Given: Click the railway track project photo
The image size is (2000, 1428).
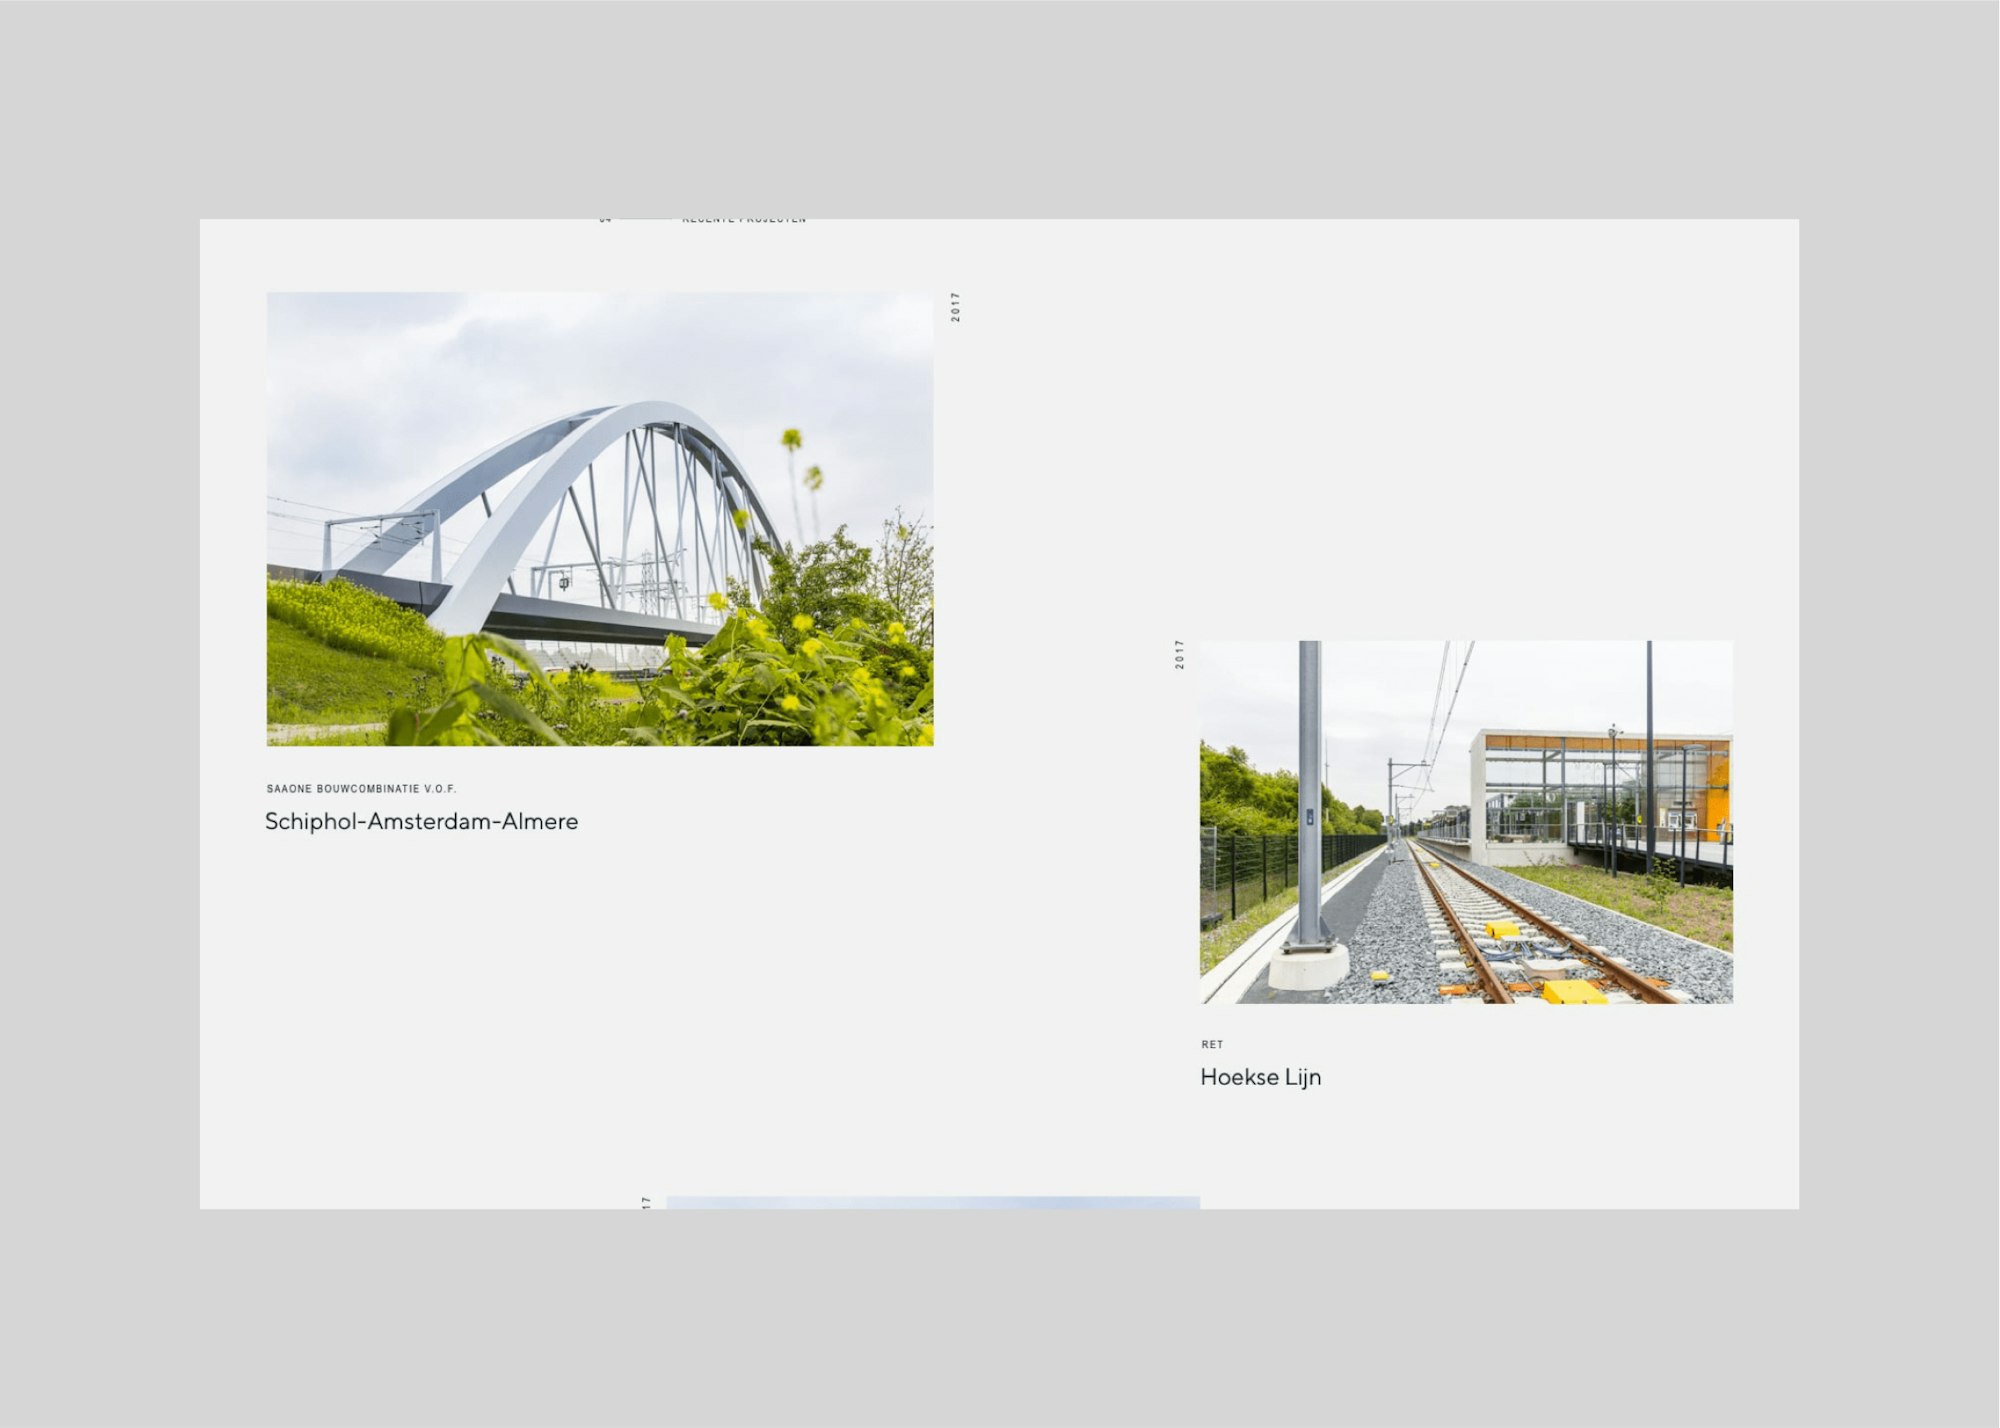Looking at the screenshot, I should coord(1466,822).
